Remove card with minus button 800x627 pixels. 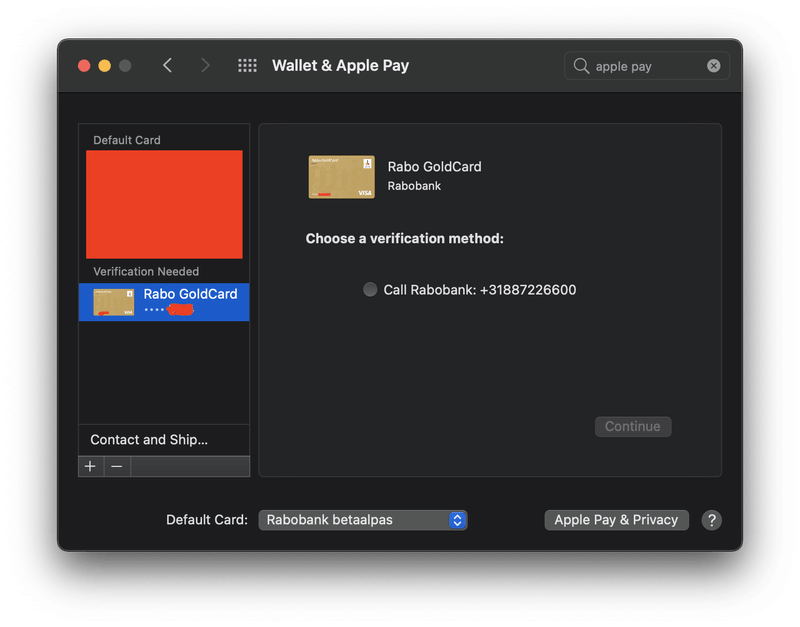click(x=117, y=466)
